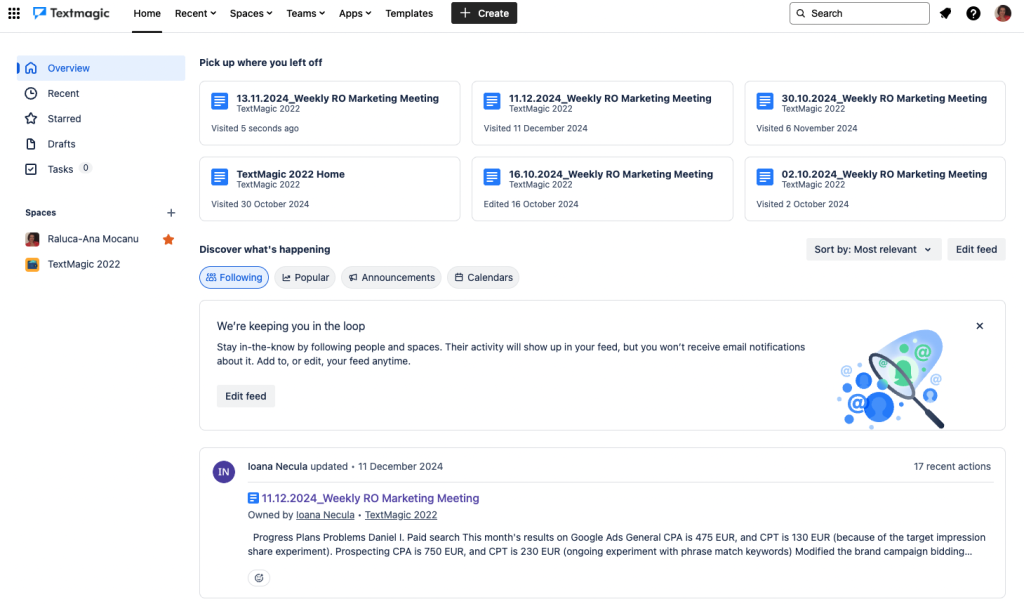This screenshot has width=1024, height=604.
Task: Open the user profile avatar
Action: tap(1003, 13)
